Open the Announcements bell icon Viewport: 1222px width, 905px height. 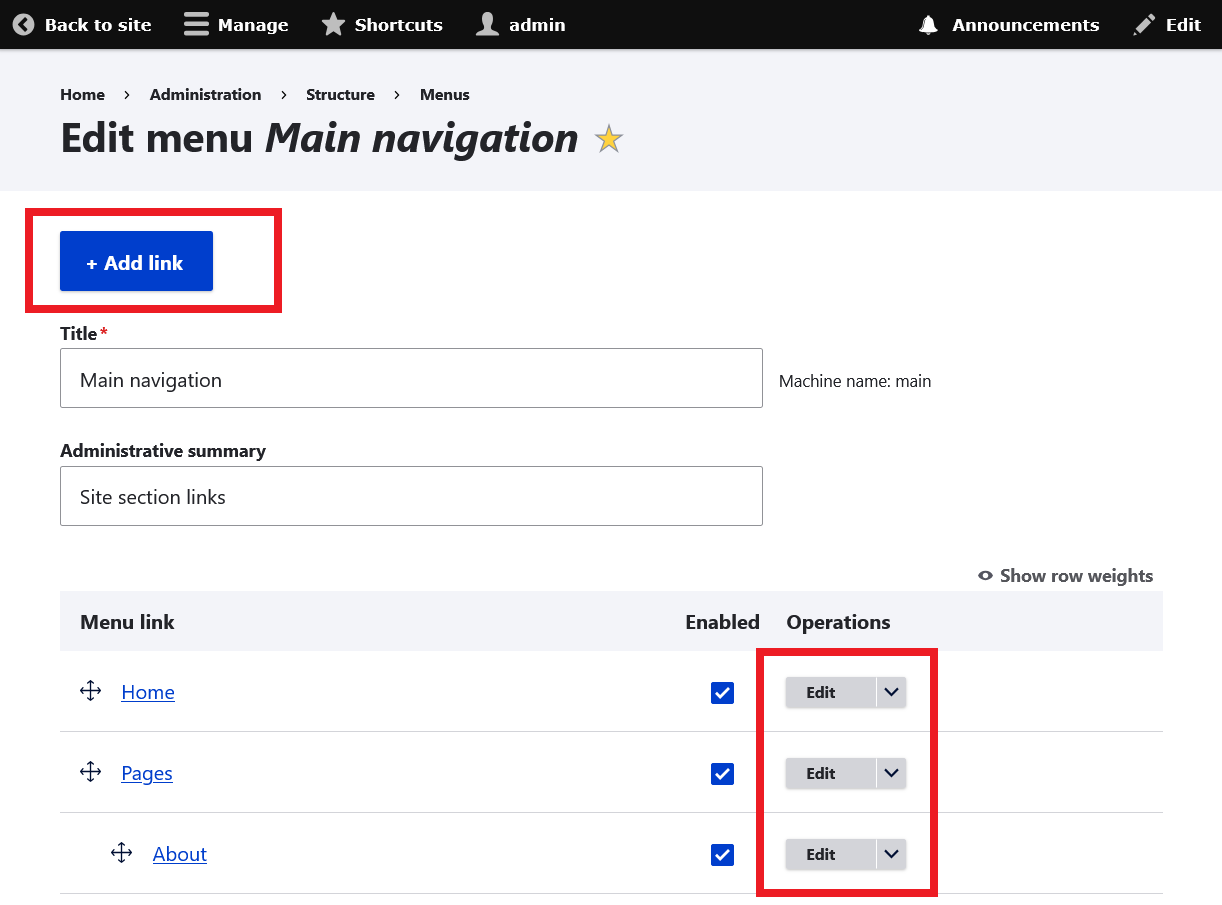[x=927, y=24]
